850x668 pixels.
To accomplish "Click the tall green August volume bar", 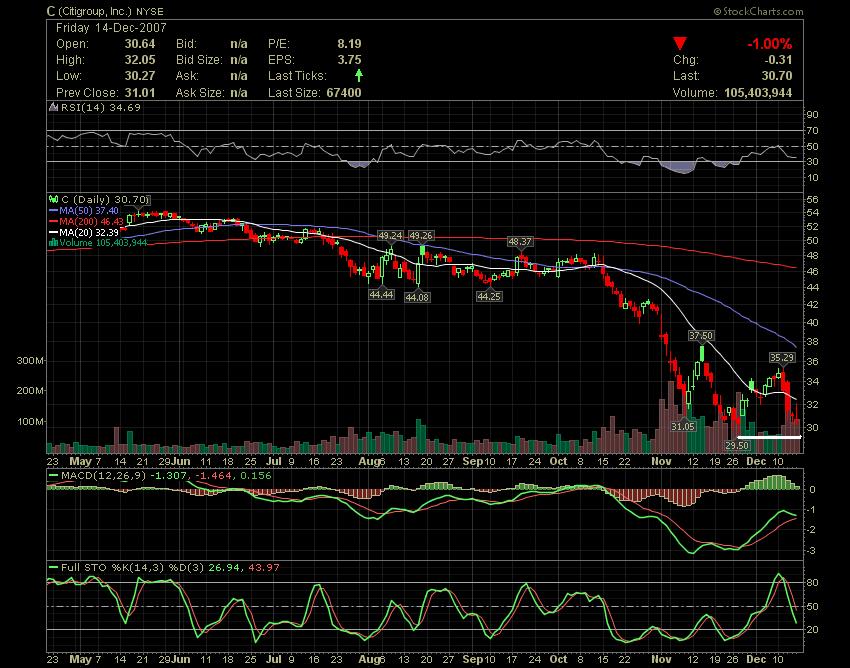I will pyautogui.click(x=418, y=436).
